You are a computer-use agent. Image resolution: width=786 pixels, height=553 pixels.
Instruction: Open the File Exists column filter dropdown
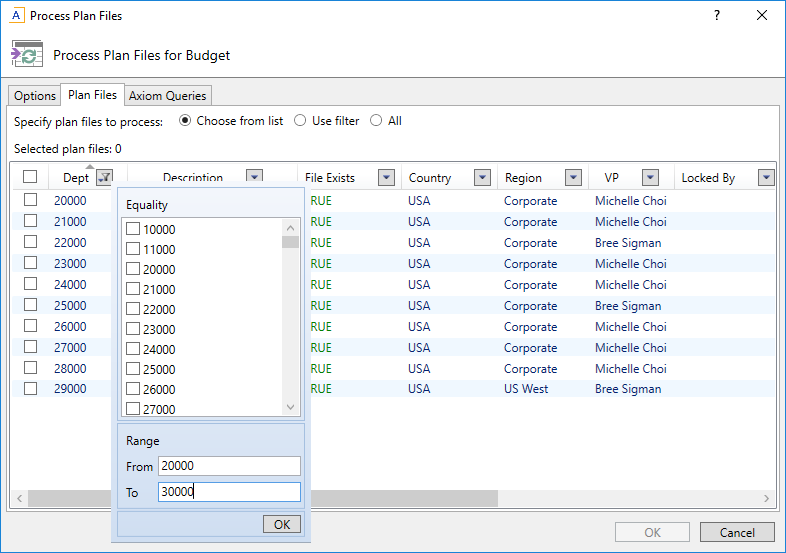coord(386,178)
